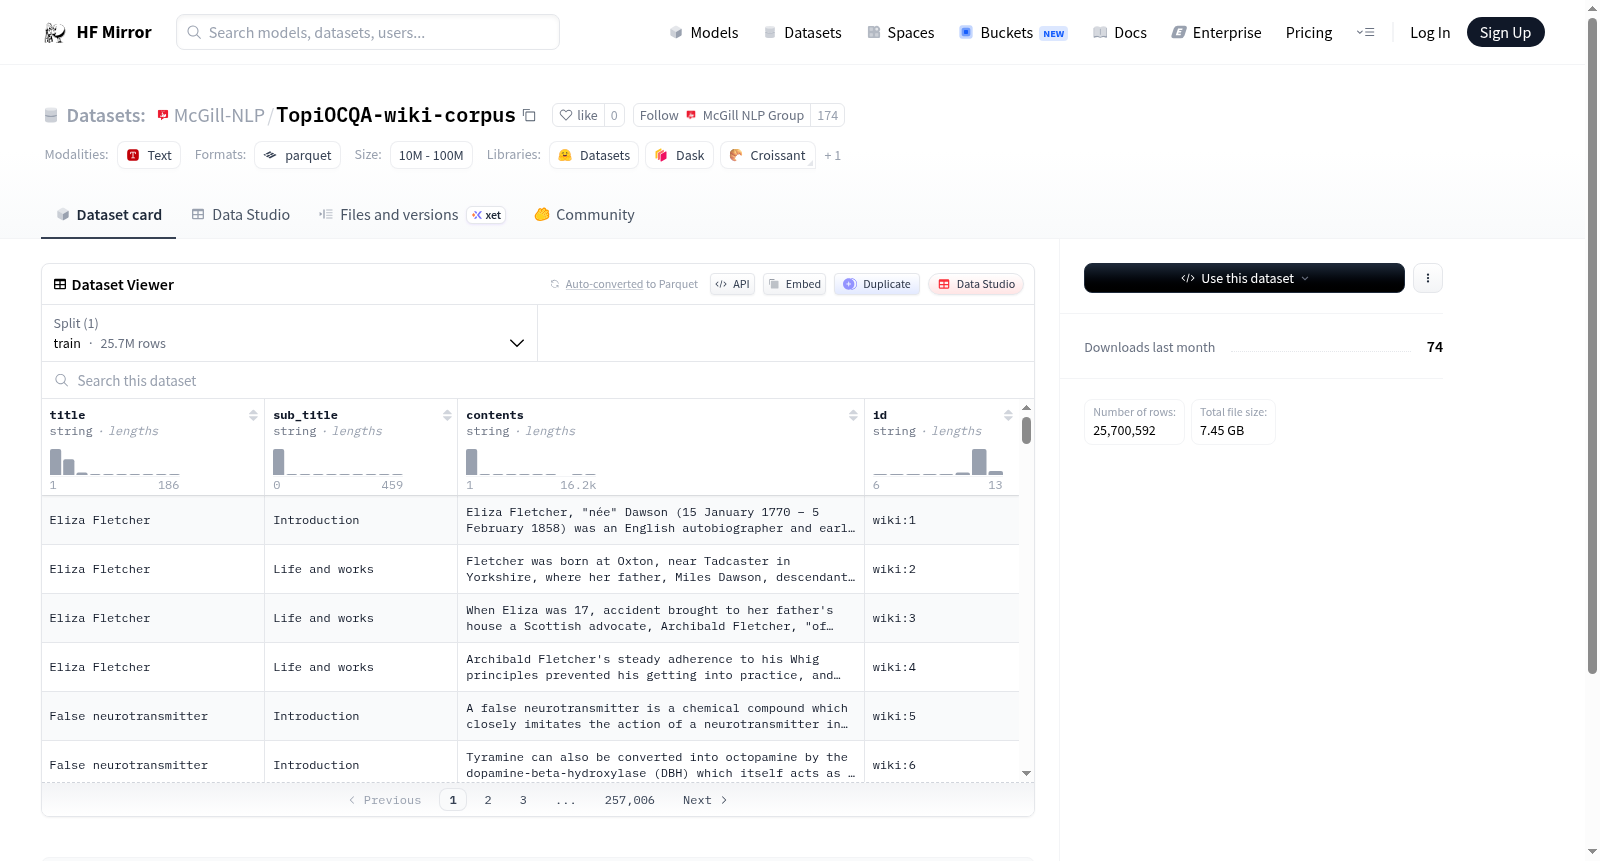
Task: Follow McGill NLP Group button
Action: [x=721, y=115]
